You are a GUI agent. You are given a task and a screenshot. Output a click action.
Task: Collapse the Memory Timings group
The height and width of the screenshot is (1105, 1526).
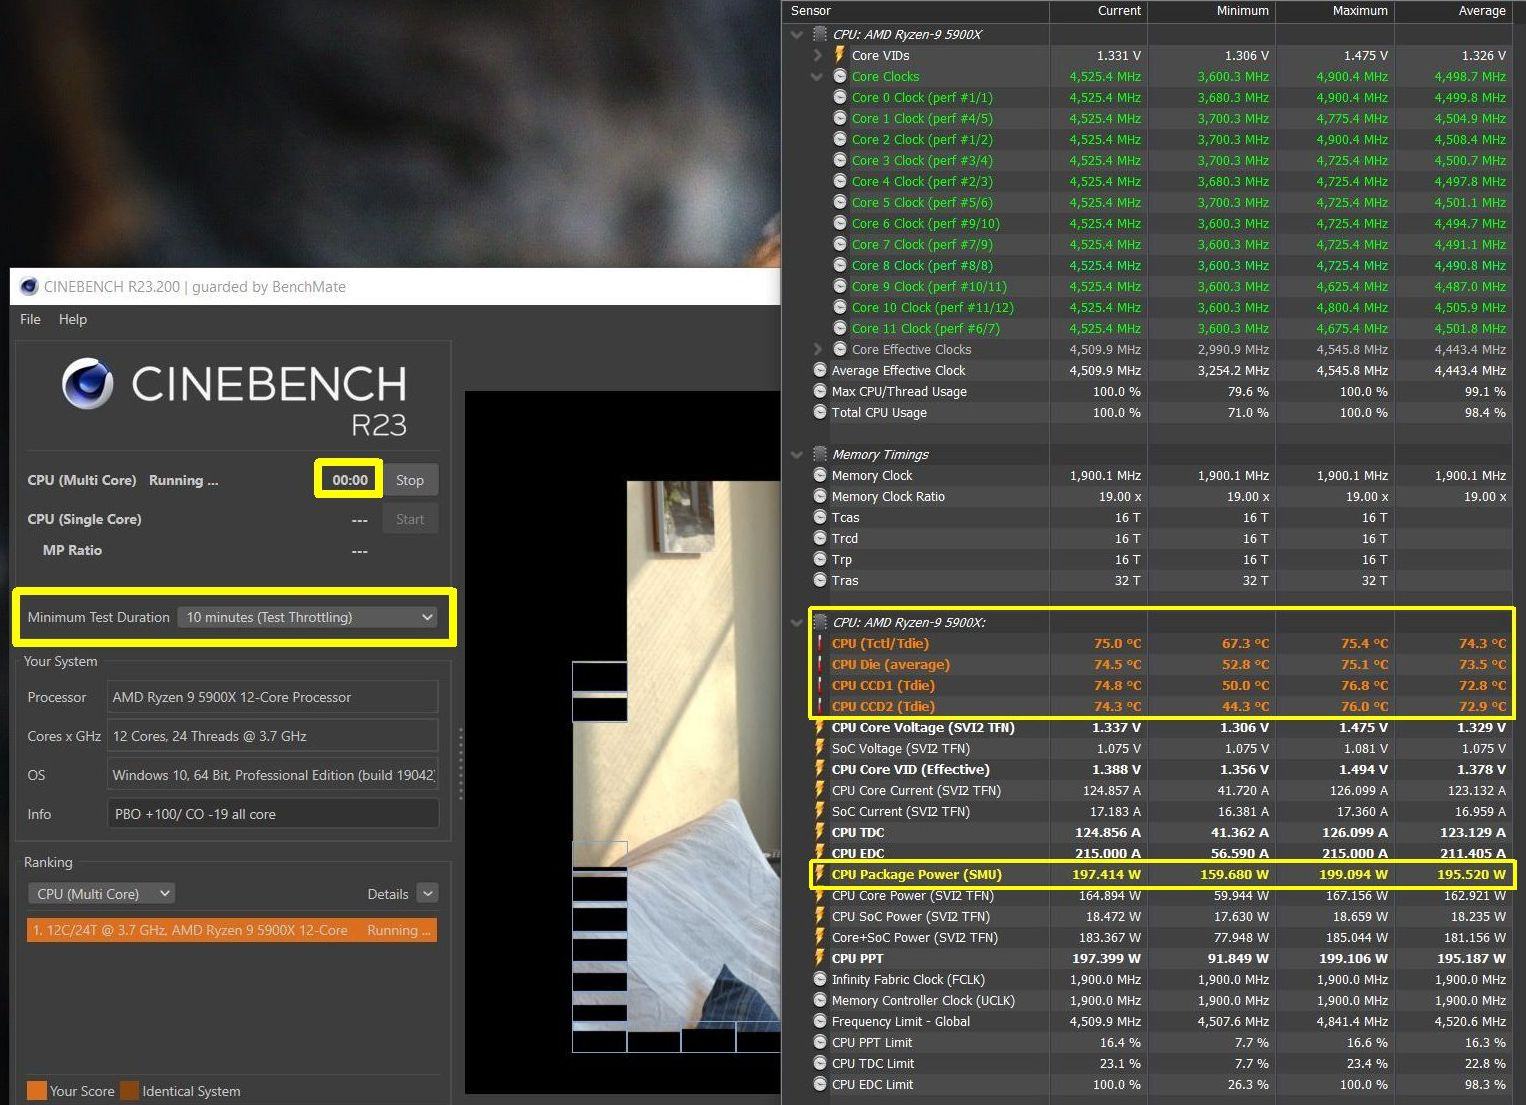(x=797, y=454)
